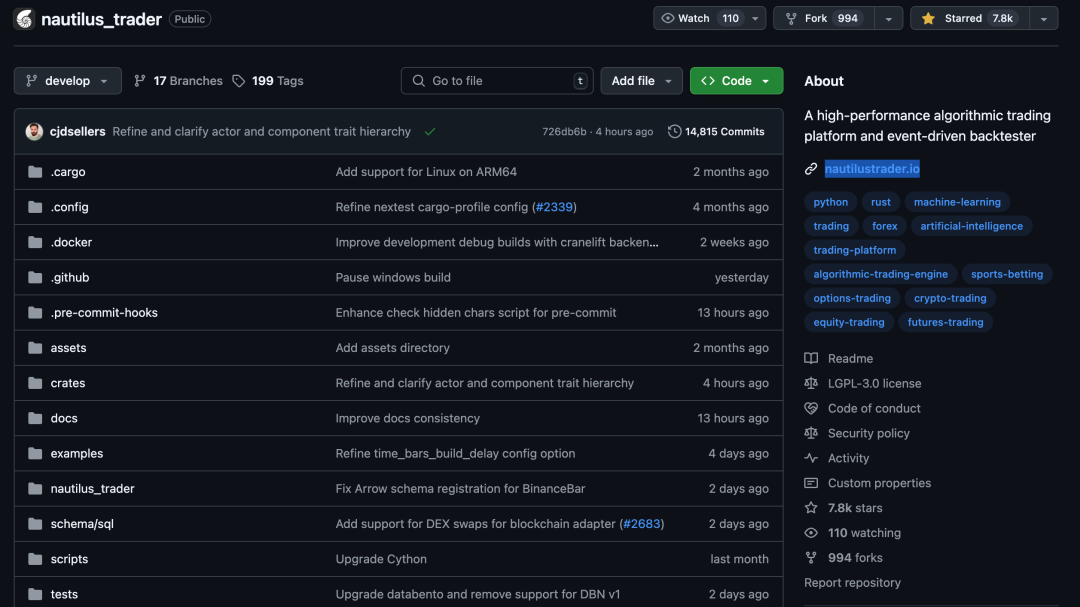Image resolution: width=1080 pixels, height=607 pixels.
Task: Open the 17 Branches link
Action: (x=178, y=81)
